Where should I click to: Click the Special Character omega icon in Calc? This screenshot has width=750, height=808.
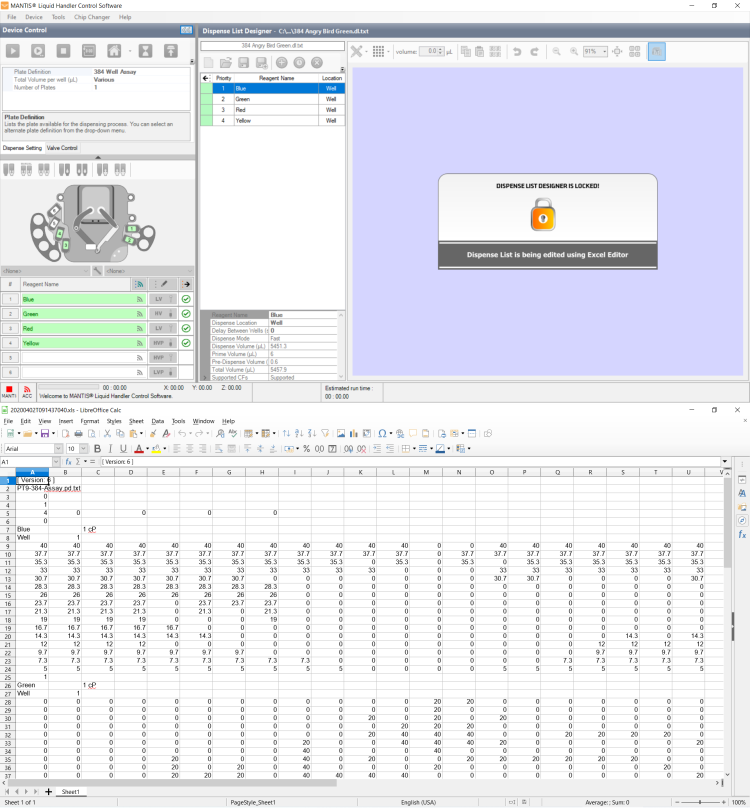pos(382,434)
